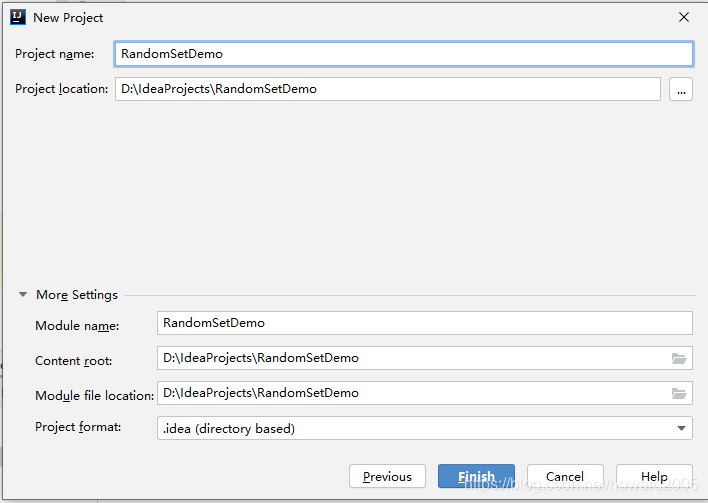This screenshot has height=503, width=708.
Task: Click the 'Project location:' label
Action: coord(61,89)
